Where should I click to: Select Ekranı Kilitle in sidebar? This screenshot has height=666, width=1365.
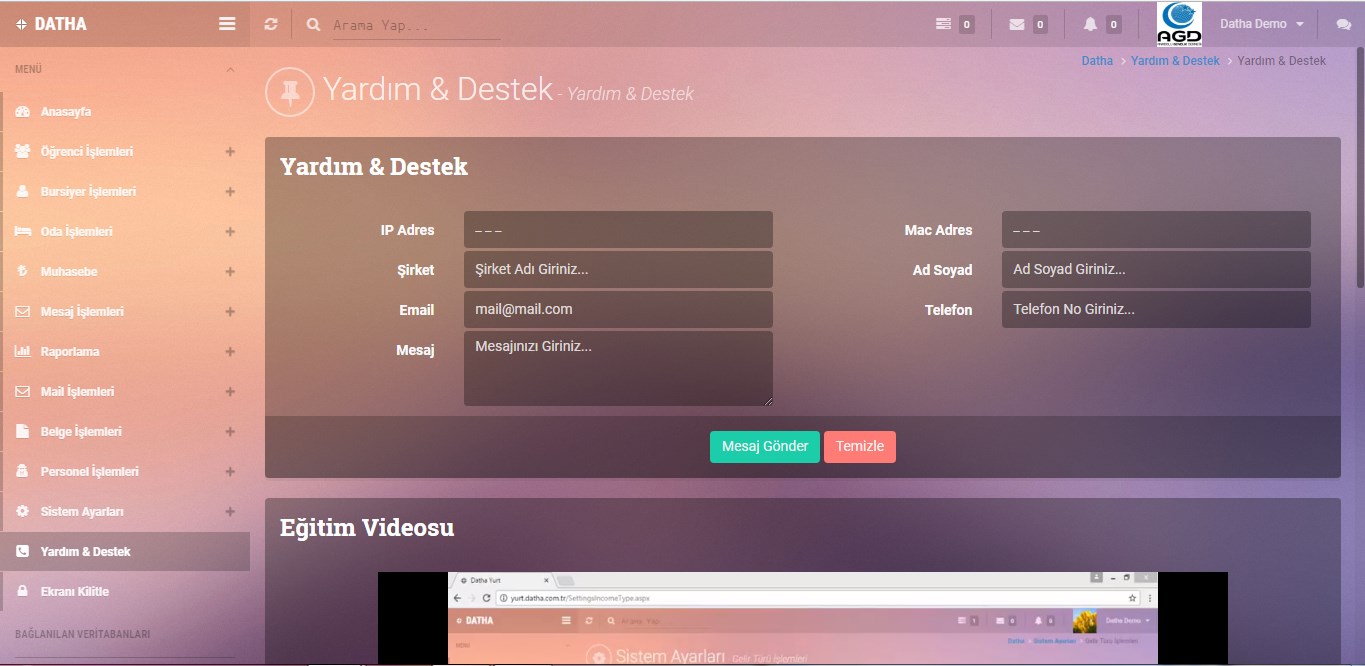coord(74,592)
